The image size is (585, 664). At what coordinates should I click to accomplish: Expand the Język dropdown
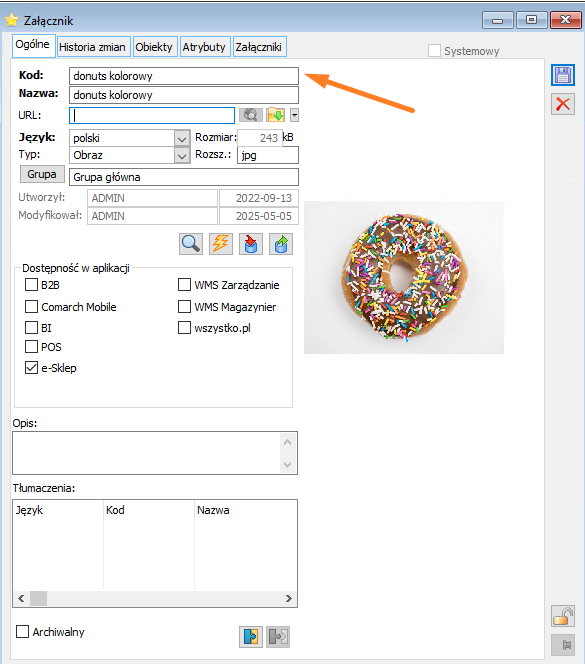[182, 138]
